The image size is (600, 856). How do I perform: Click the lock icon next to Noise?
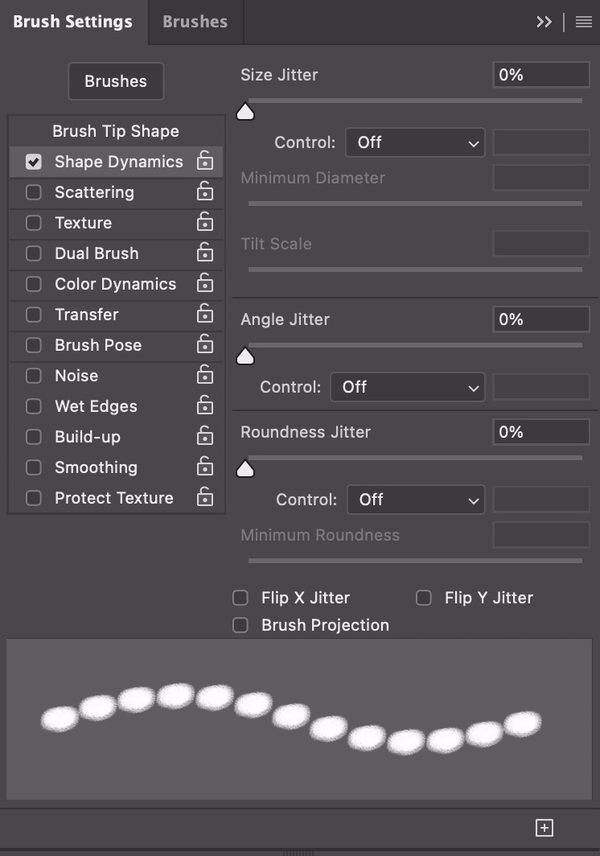(x=205, y=376)
